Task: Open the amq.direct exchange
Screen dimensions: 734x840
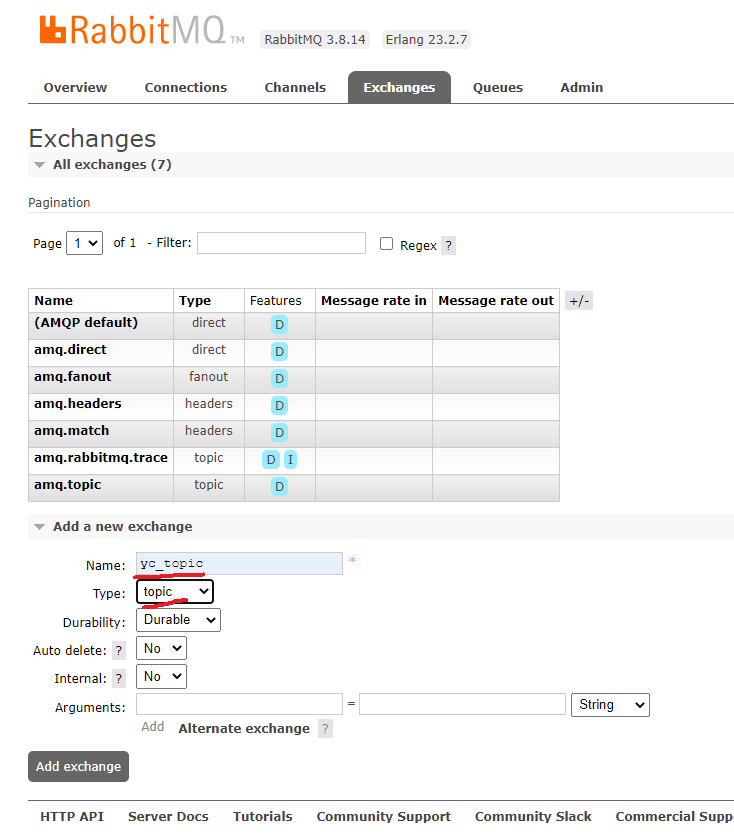Action: pos(70,350)
